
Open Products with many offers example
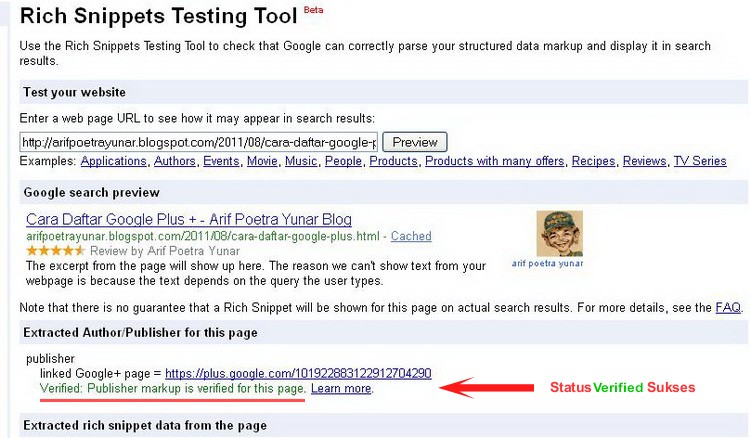495,161
